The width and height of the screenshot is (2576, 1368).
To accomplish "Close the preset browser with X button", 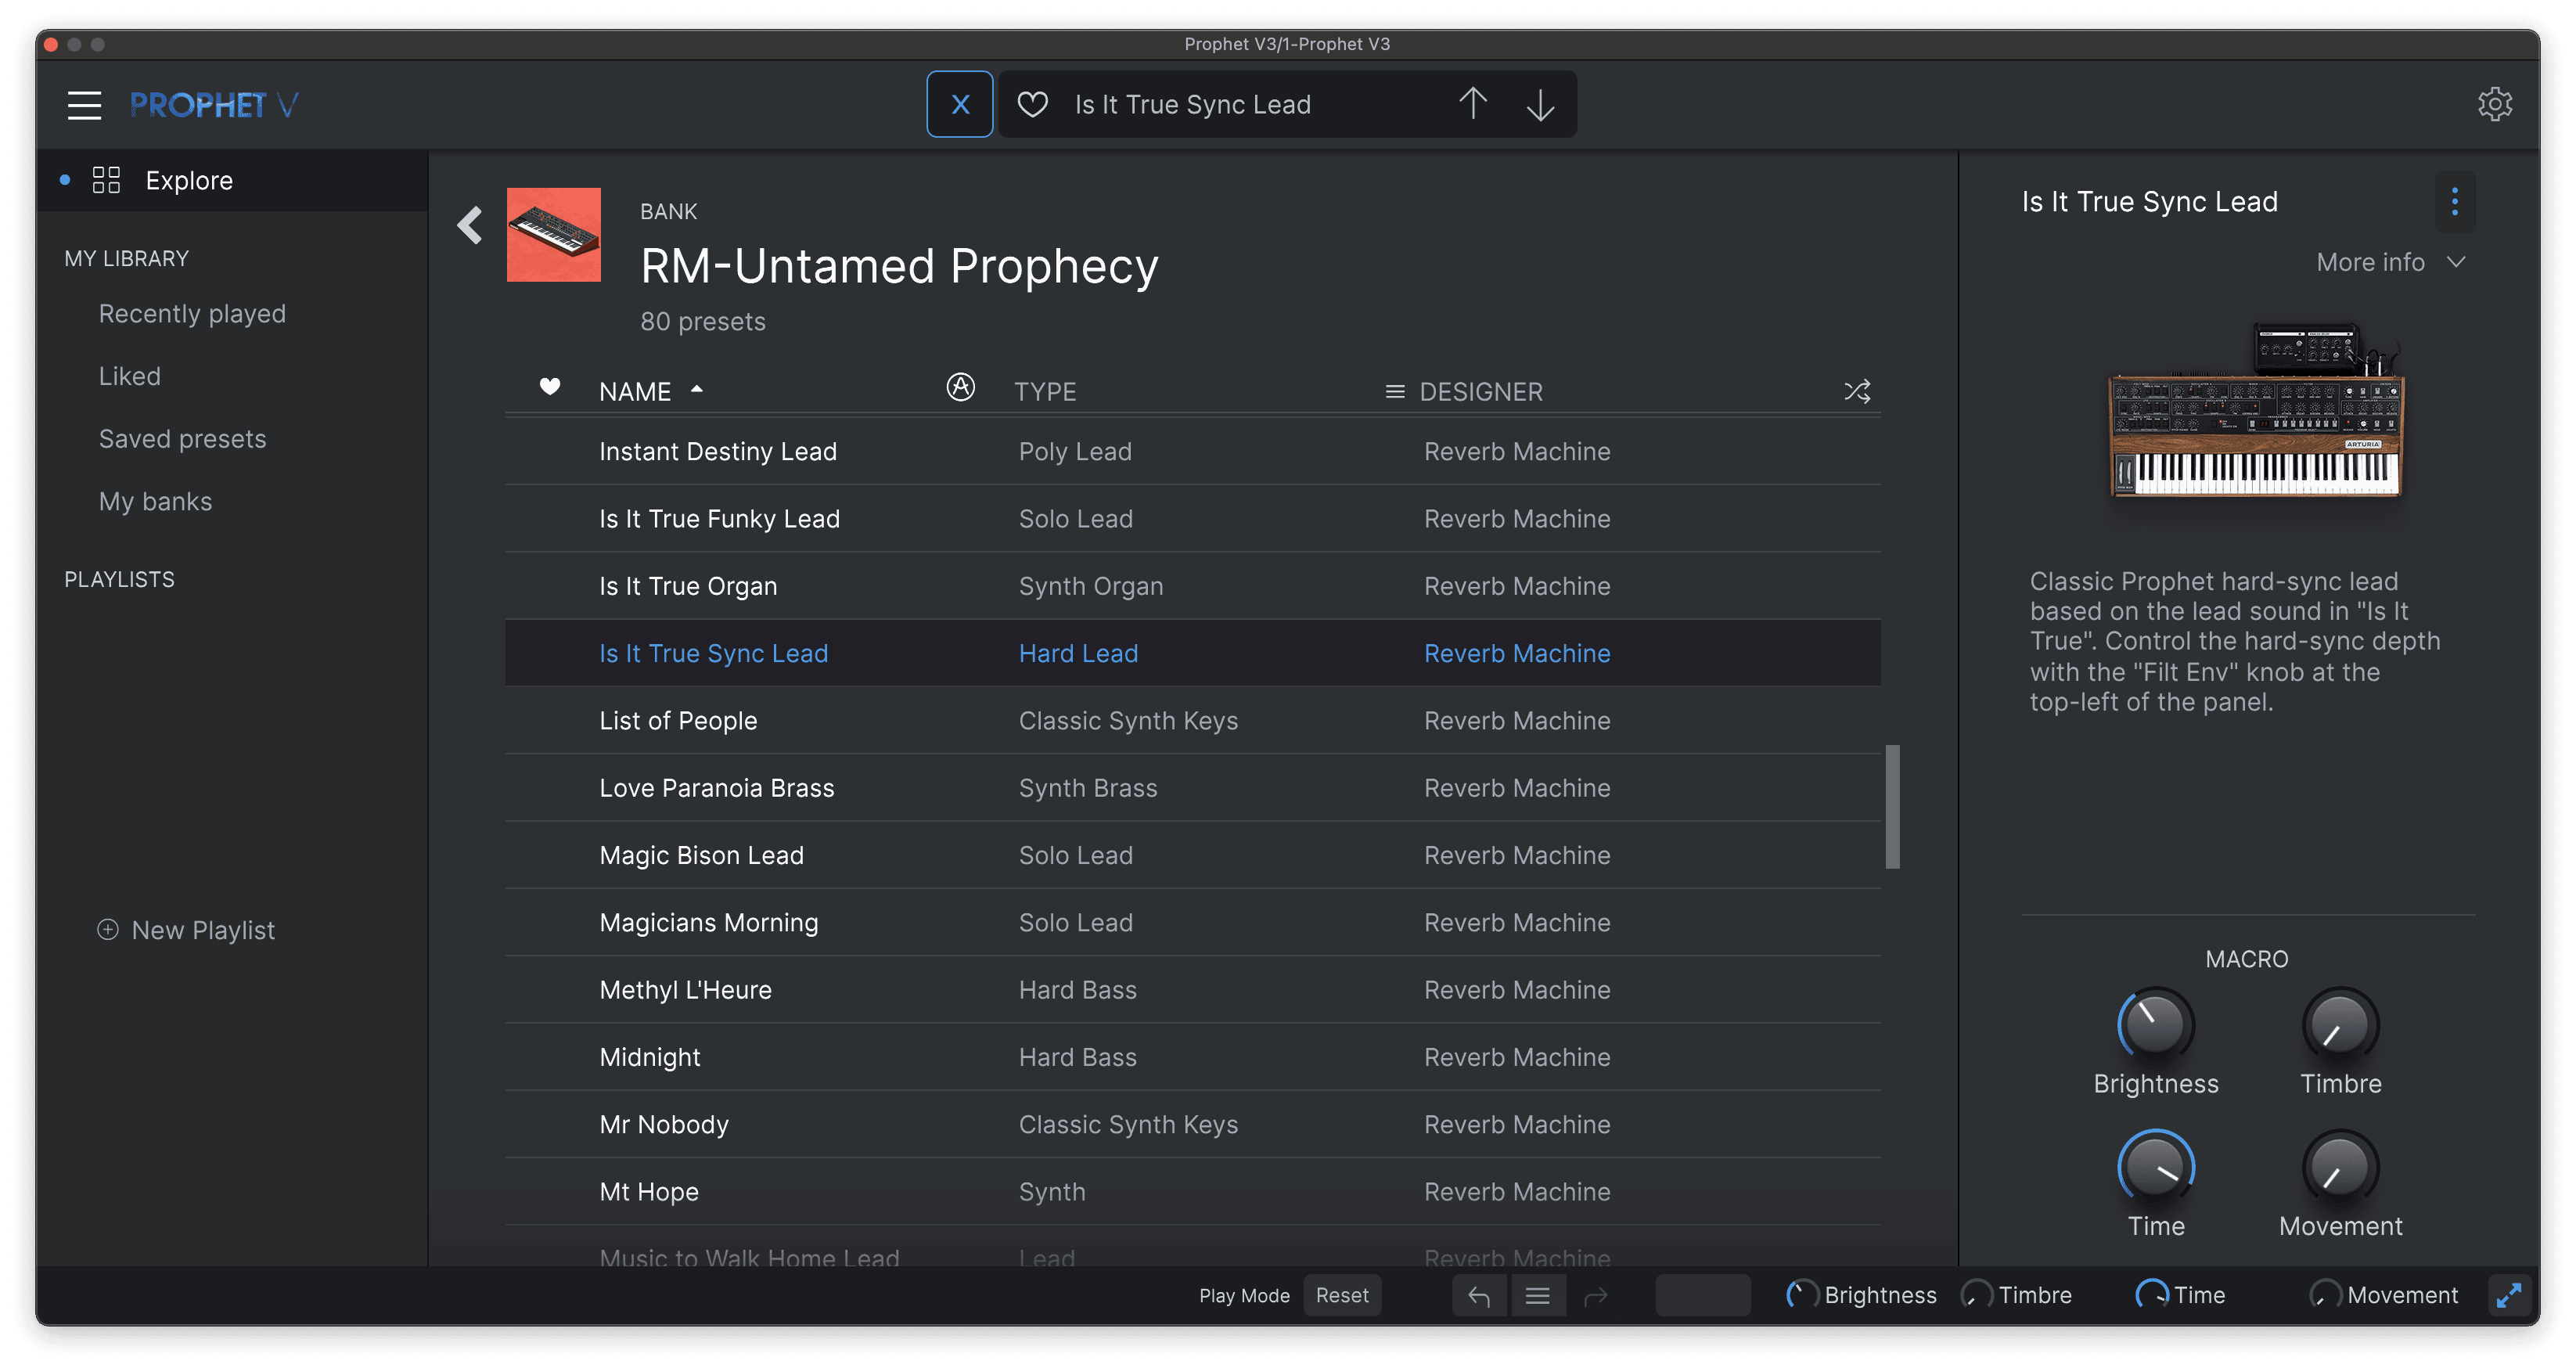I will click(959, 104).
